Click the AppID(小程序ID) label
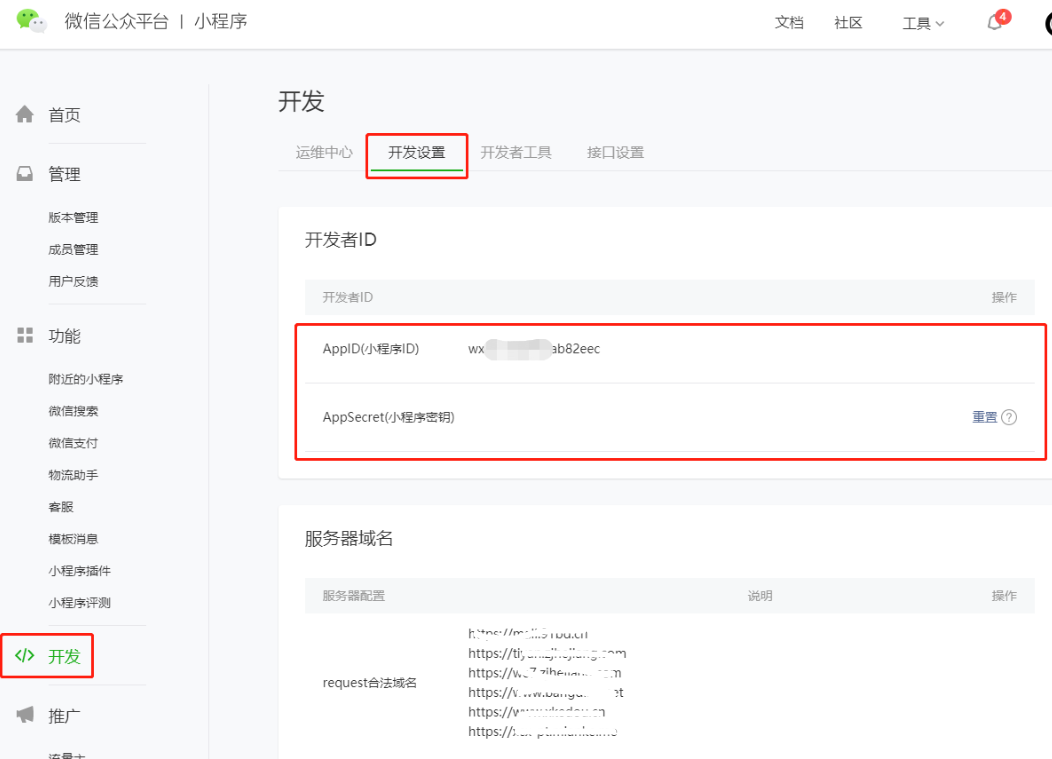This screenshot has width=1052, height=759. pyautogui.click(x=371, y=349)
